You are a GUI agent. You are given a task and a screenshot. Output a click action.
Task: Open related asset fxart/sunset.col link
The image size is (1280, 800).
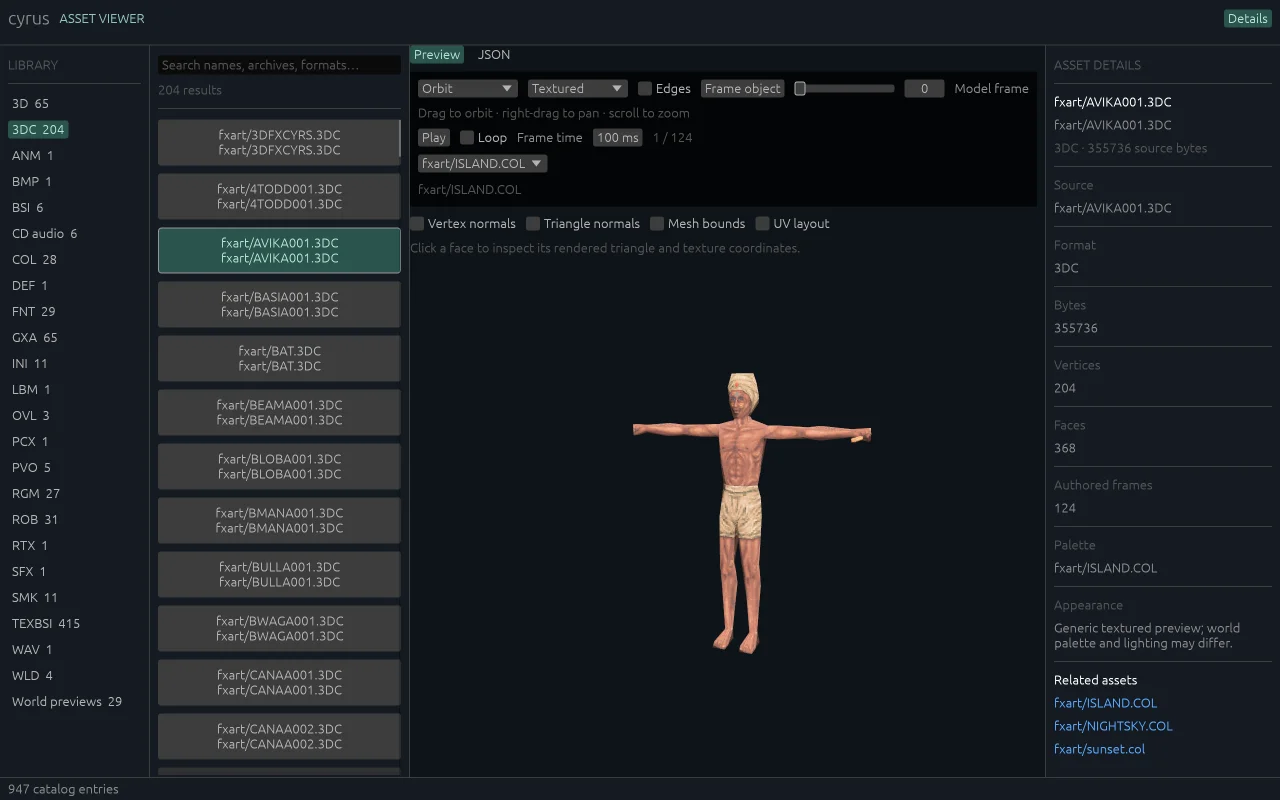(x=1099, y=749)
